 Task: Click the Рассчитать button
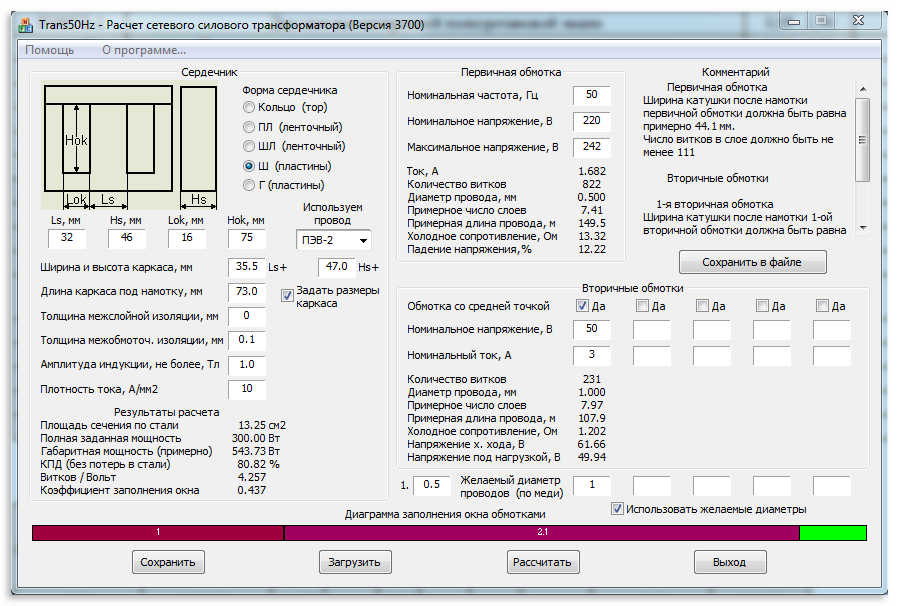[542, 562]
